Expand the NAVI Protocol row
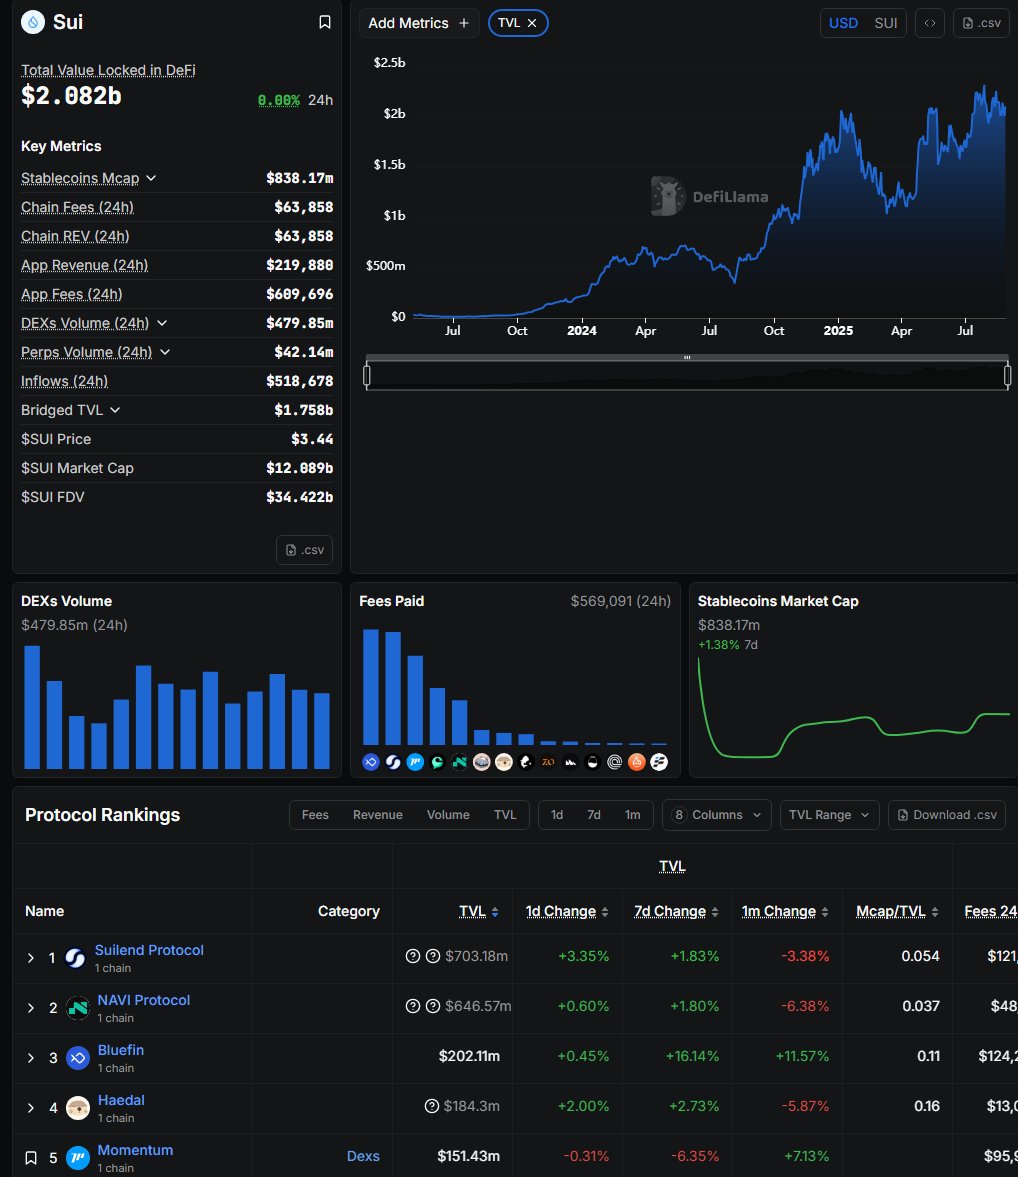The height and width of the screenshot is (1177, 1018). 31,1008
